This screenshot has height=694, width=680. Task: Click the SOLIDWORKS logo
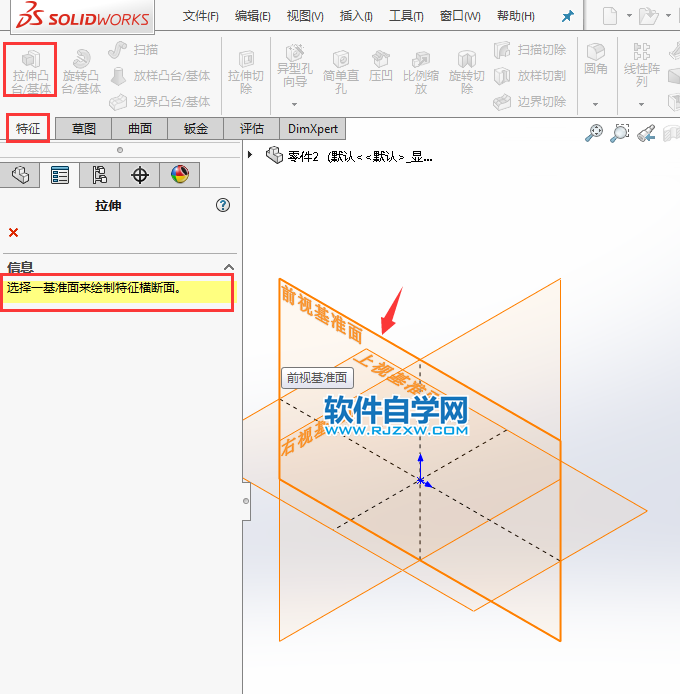pos(82,16)
